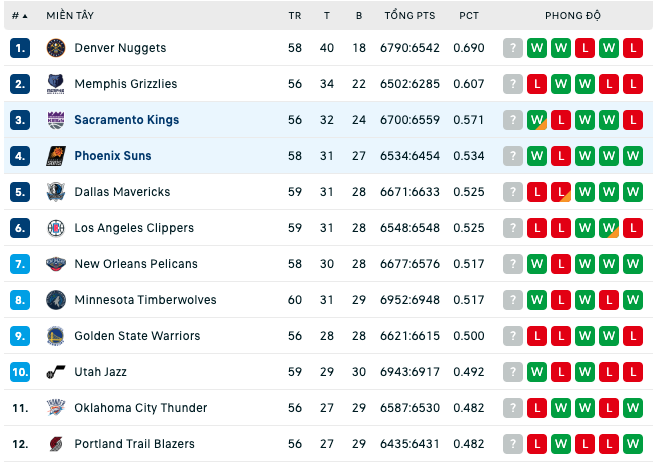Open the Memphis Grizzlies team link
This screenshot has height=466, width=658.
pos(126,84)
